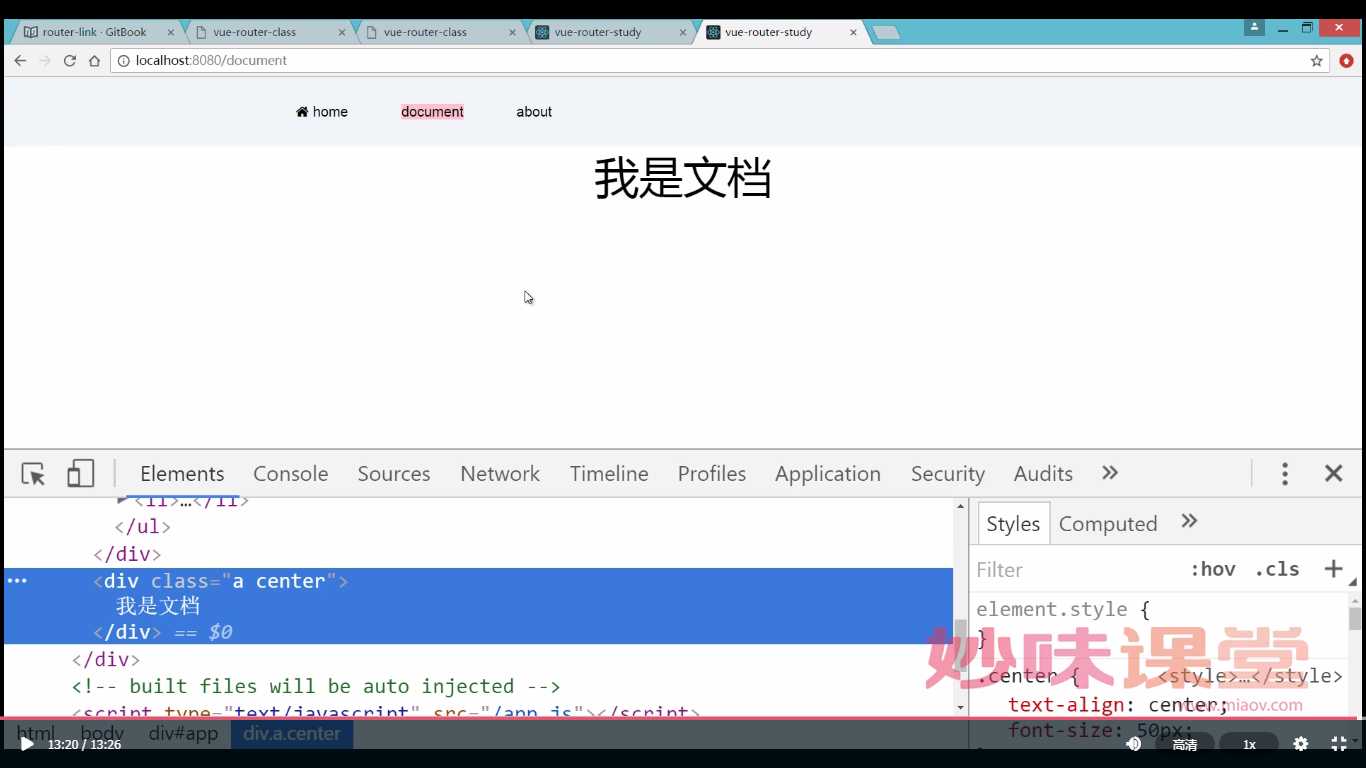
Task: Click the text-align: center declaration
Action: pyautogui.click(x=1117, y=705)
